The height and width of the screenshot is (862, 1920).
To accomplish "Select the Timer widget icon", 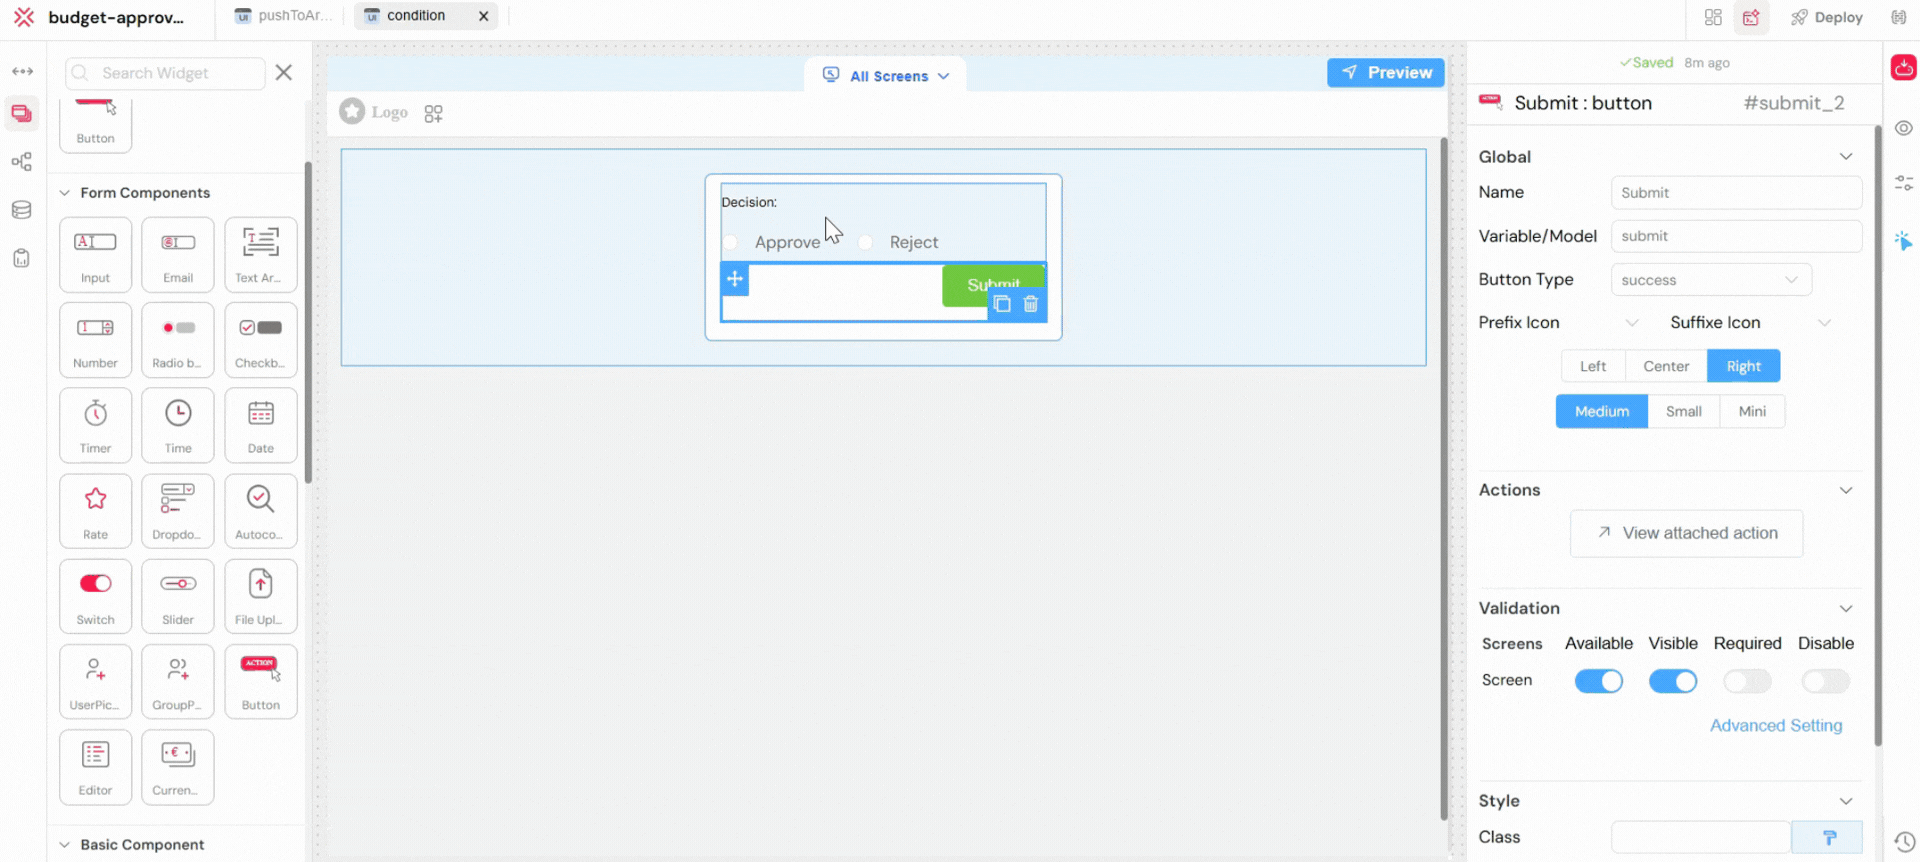I will (95, 425).
